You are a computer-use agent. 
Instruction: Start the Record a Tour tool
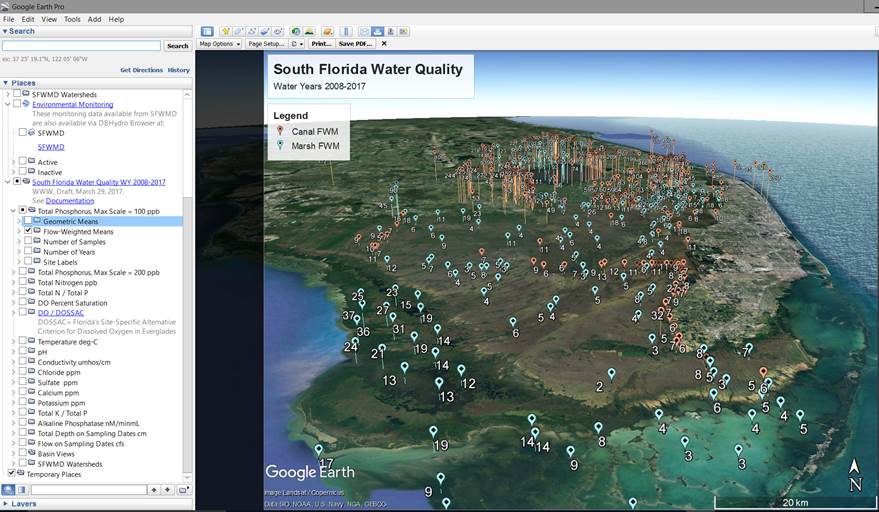click(277, 31)
